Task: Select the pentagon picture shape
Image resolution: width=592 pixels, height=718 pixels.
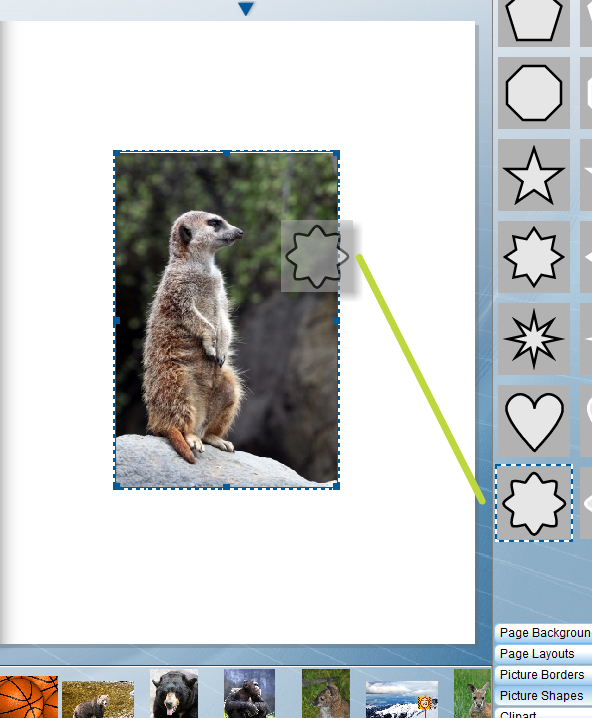Action: (534, 23)
